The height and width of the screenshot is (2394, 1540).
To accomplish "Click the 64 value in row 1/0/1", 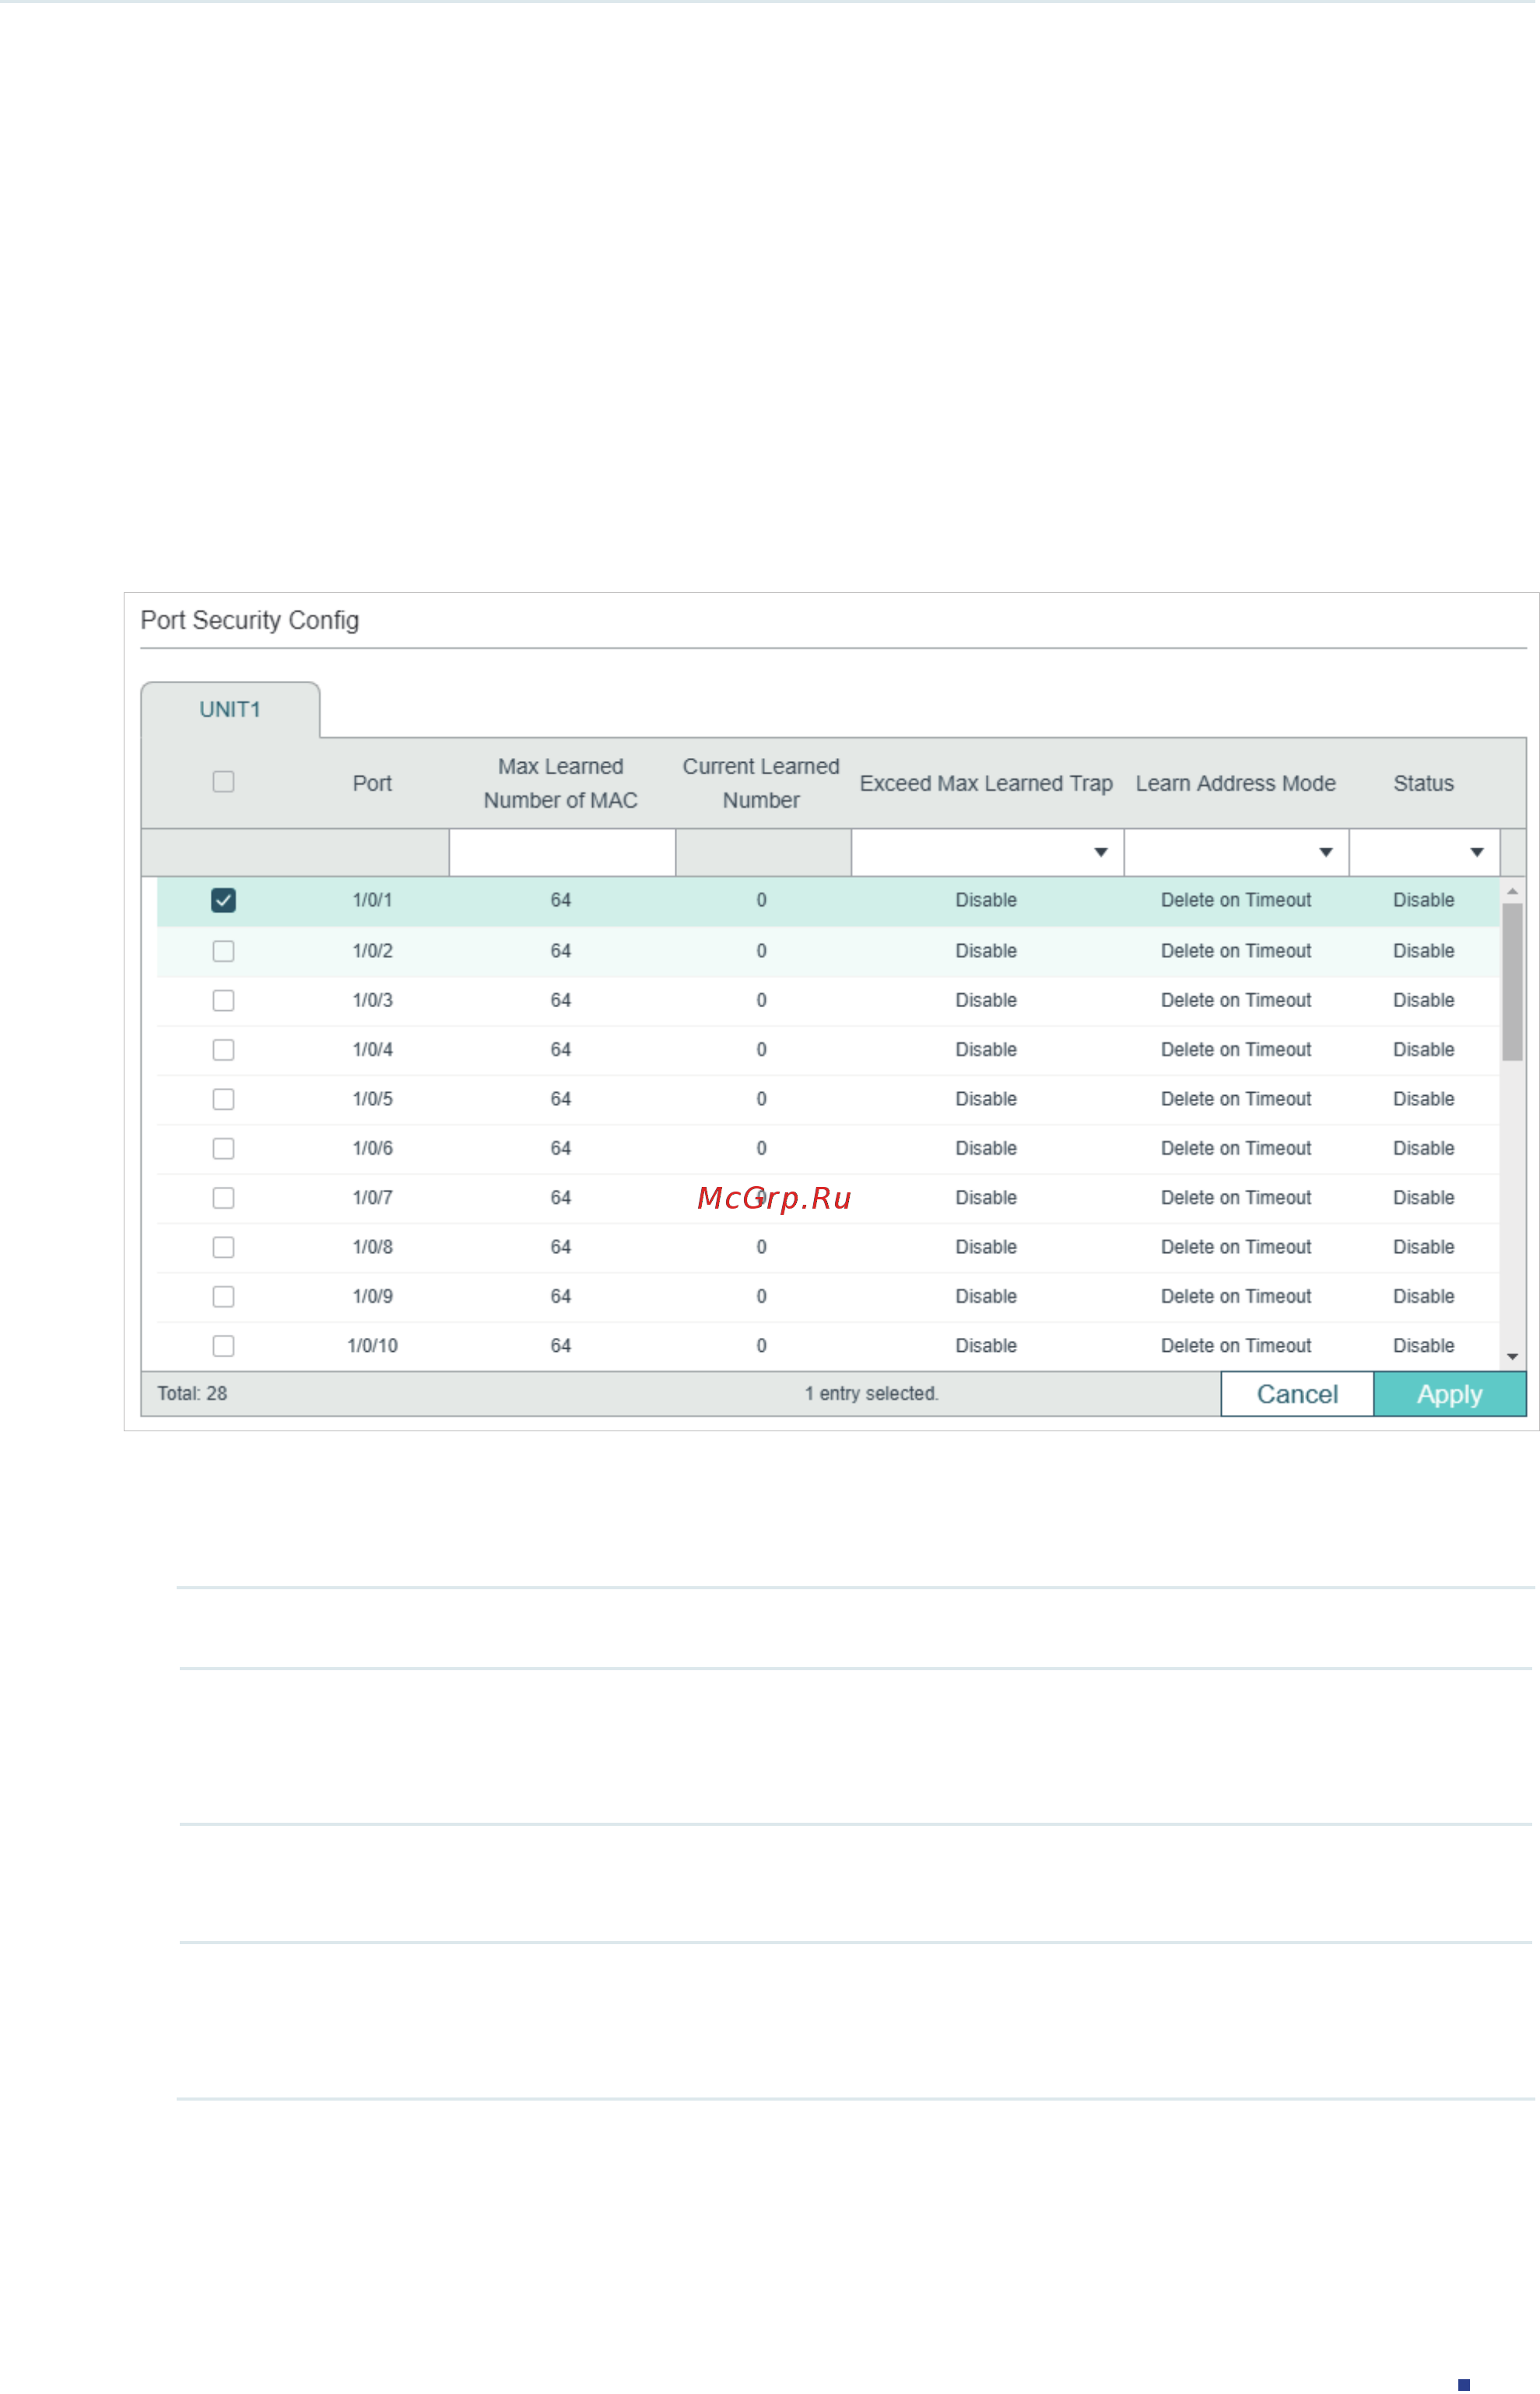I will click(561, 900).
